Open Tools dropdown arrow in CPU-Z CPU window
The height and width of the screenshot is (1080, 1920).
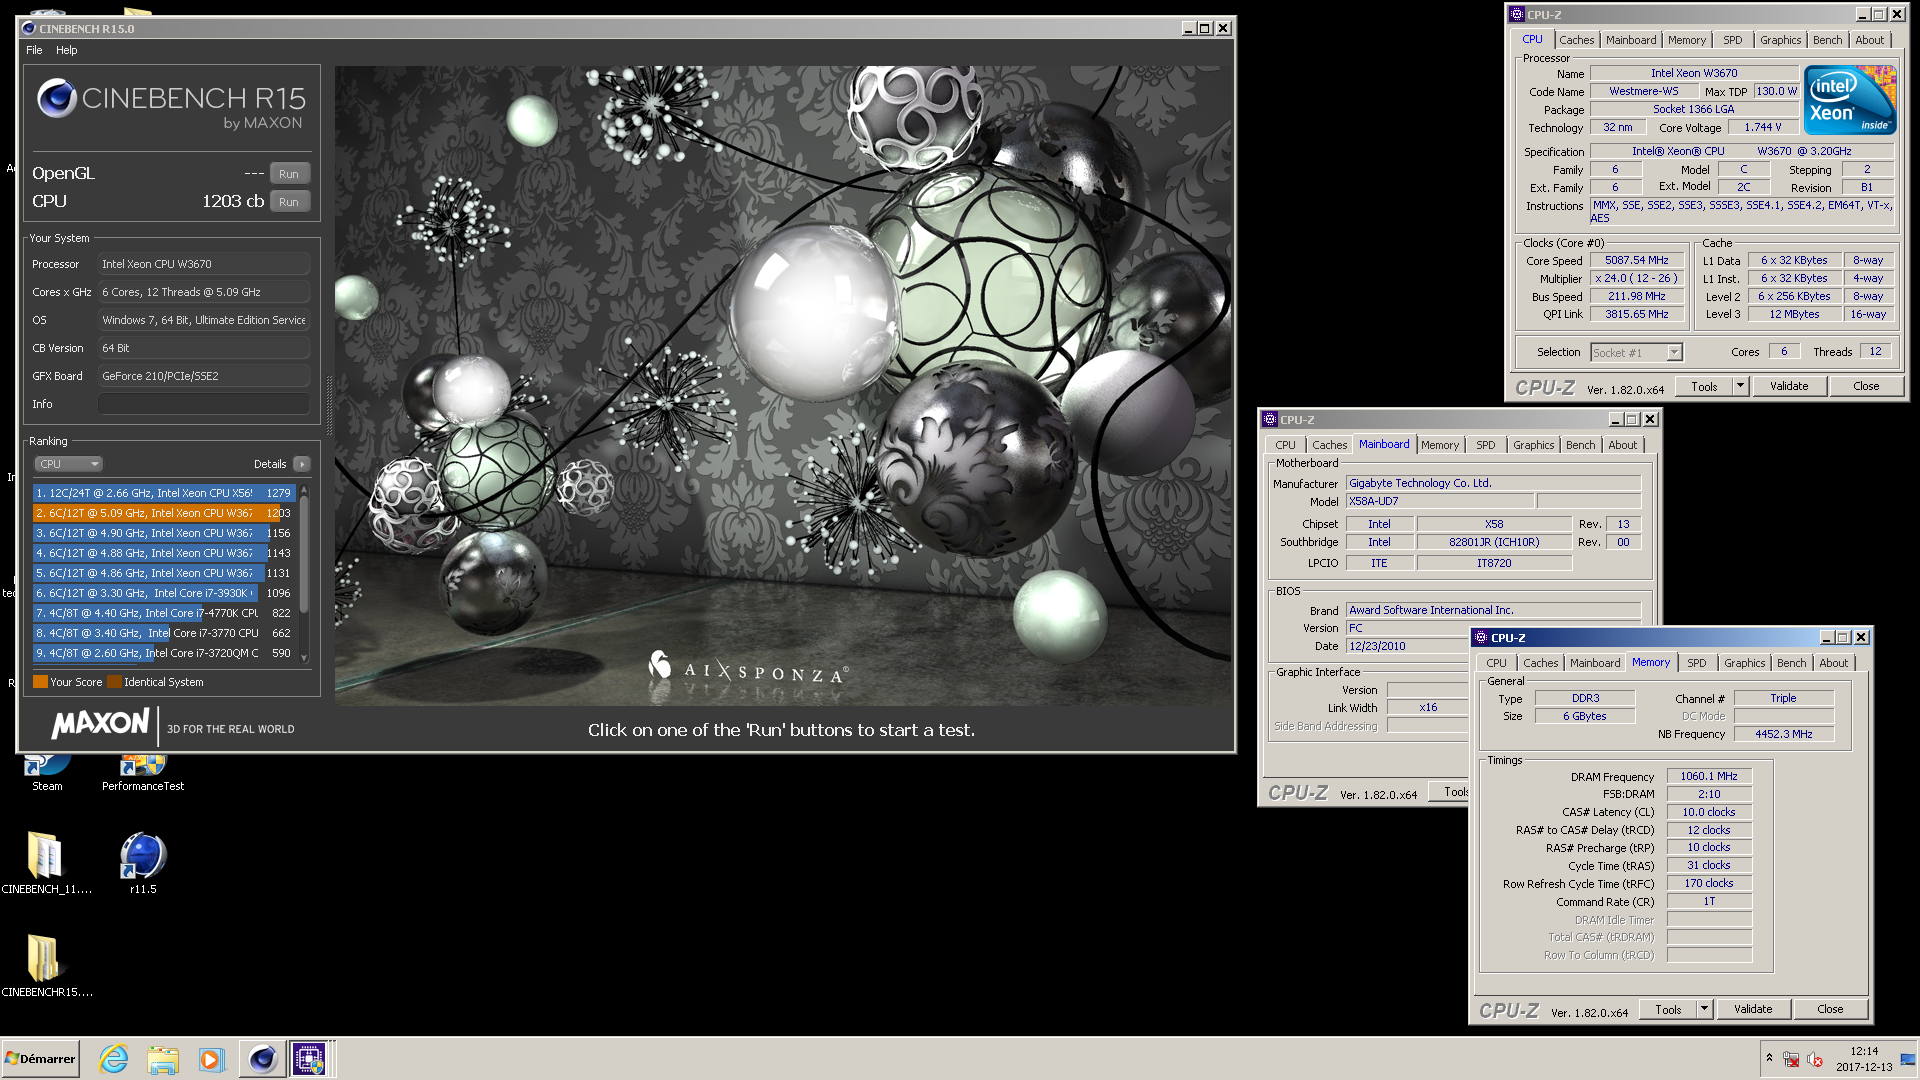click(x=1740, y=386)
